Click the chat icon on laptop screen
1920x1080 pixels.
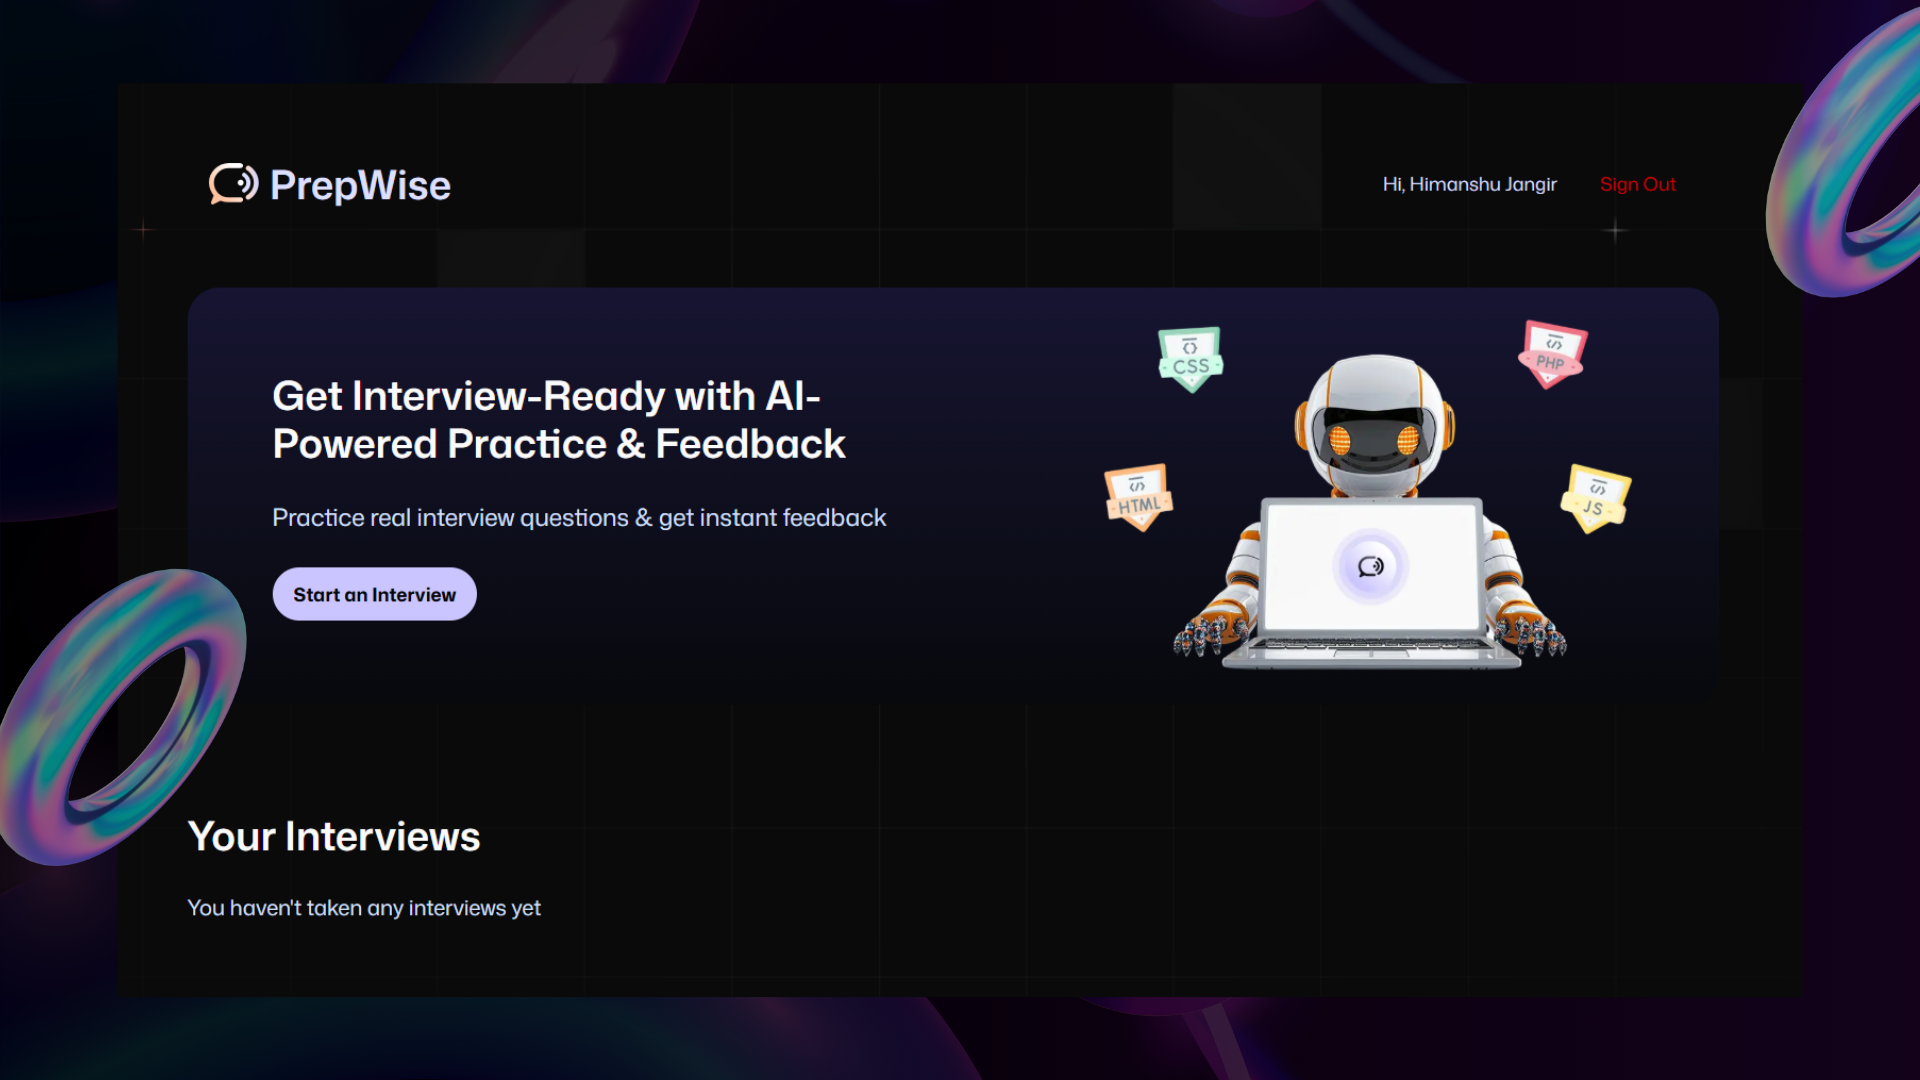tap(1371, 567)
